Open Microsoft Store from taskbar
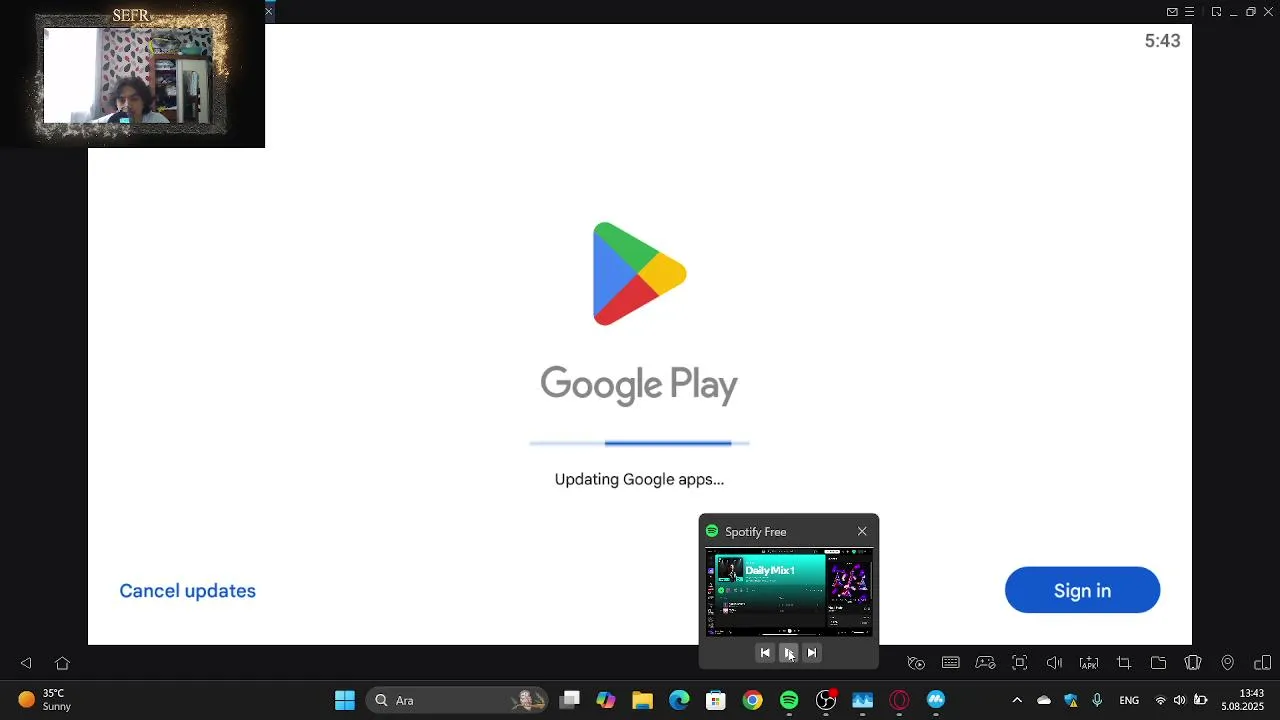 (716, 700)
